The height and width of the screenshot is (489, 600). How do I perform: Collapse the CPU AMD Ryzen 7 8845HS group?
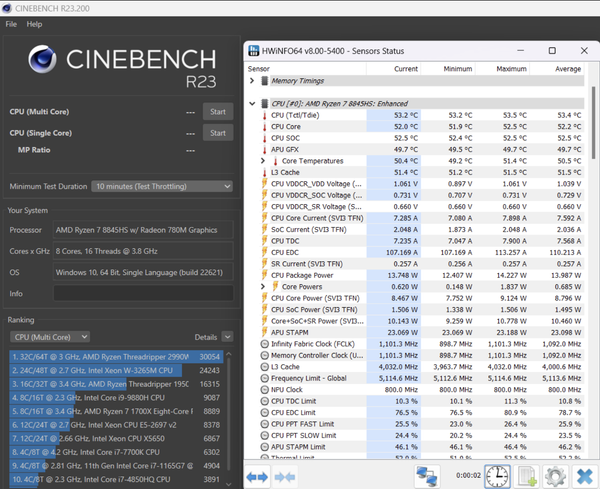252,104
